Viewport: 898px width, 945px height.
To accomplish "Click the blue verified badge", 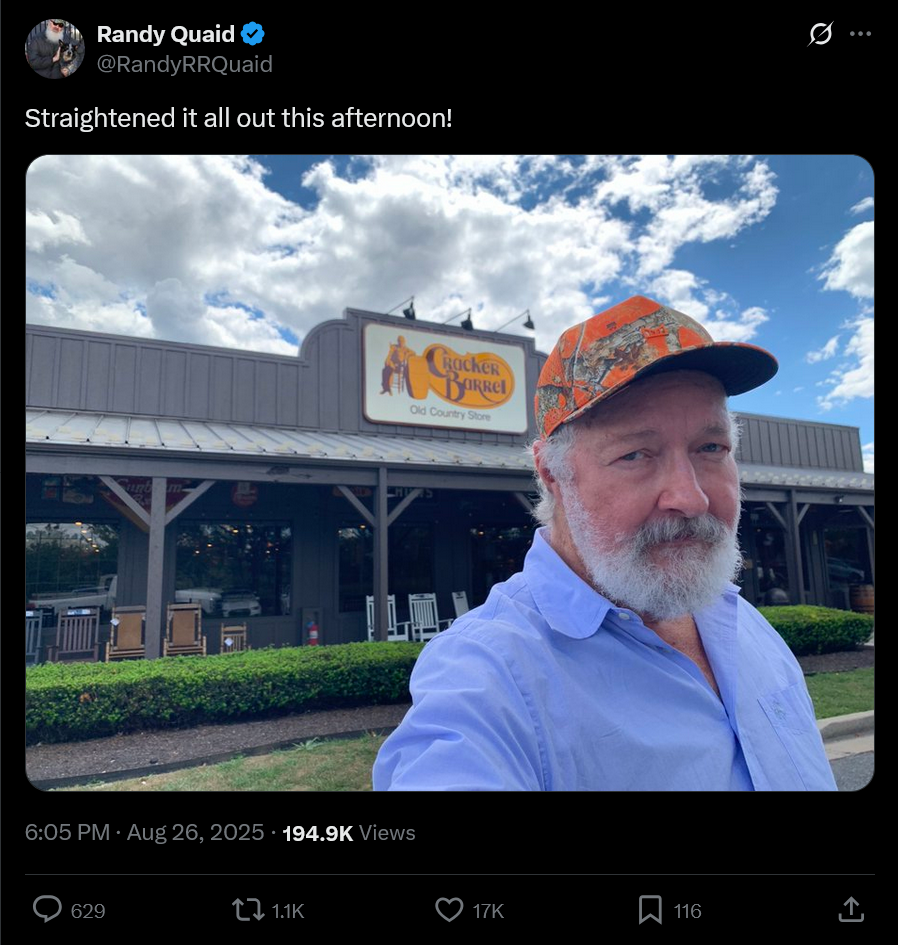I will (x=253, y=34).
